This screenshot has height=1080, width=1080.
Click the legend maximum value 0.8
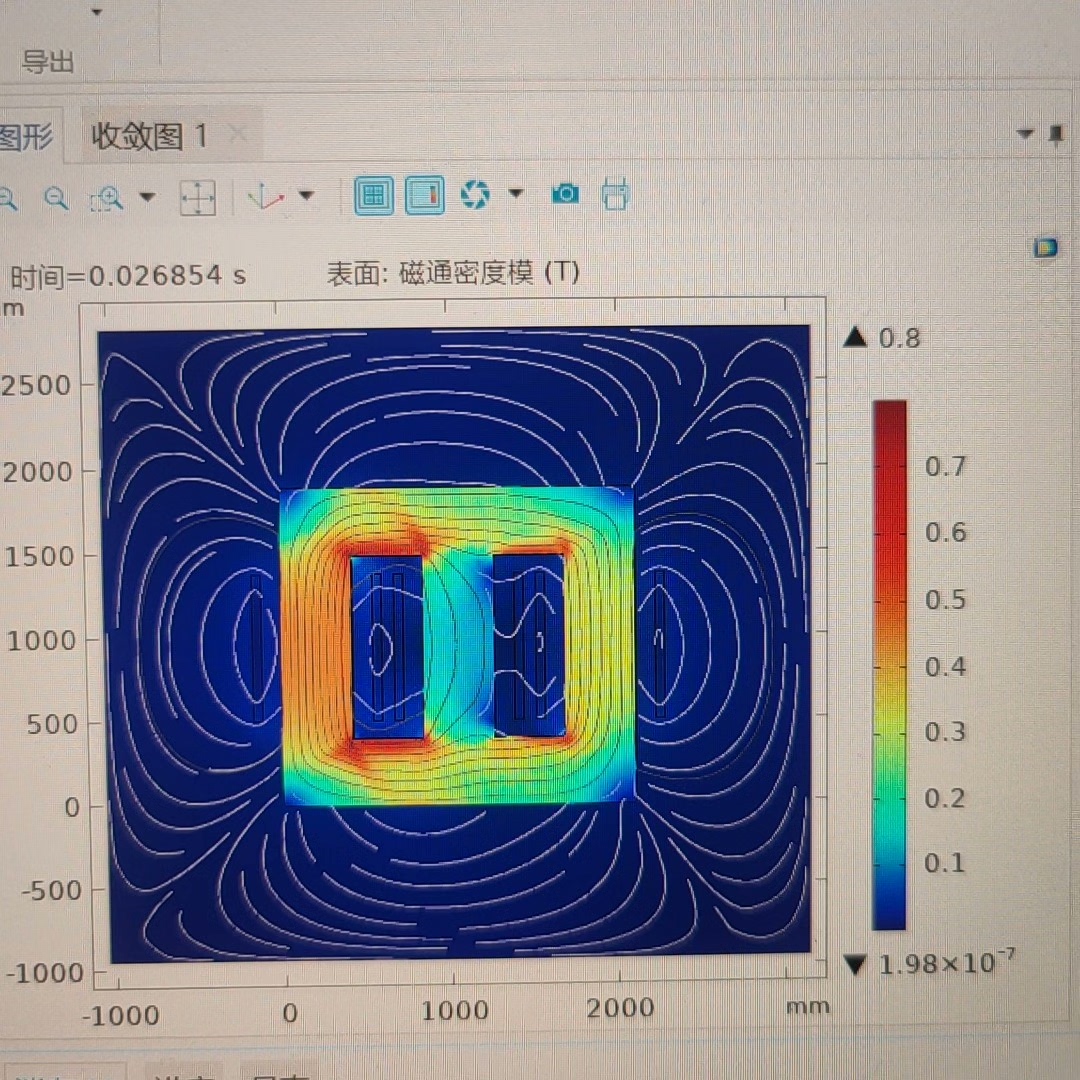(900, 338)
